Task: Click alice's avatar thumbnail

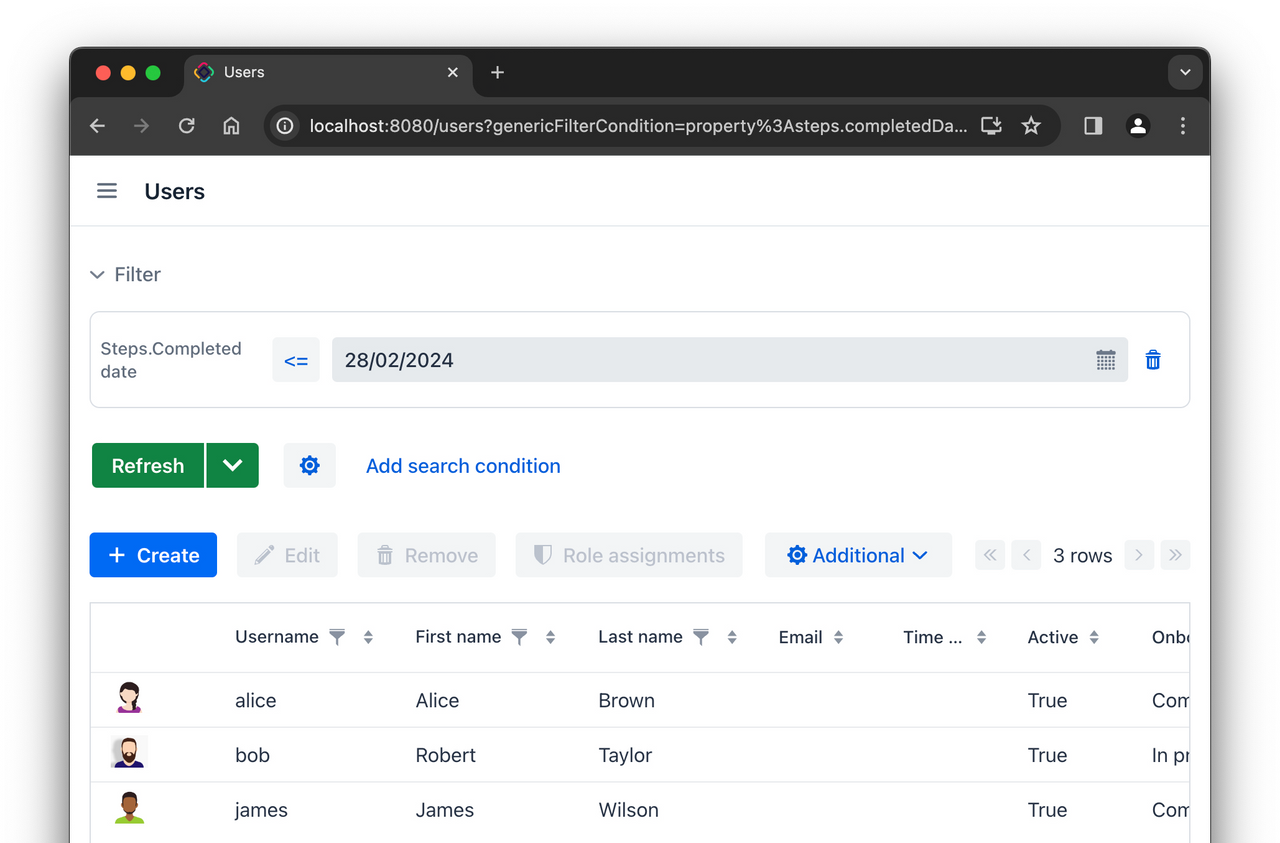Action: pyautogui.click(x=128, y=697)
